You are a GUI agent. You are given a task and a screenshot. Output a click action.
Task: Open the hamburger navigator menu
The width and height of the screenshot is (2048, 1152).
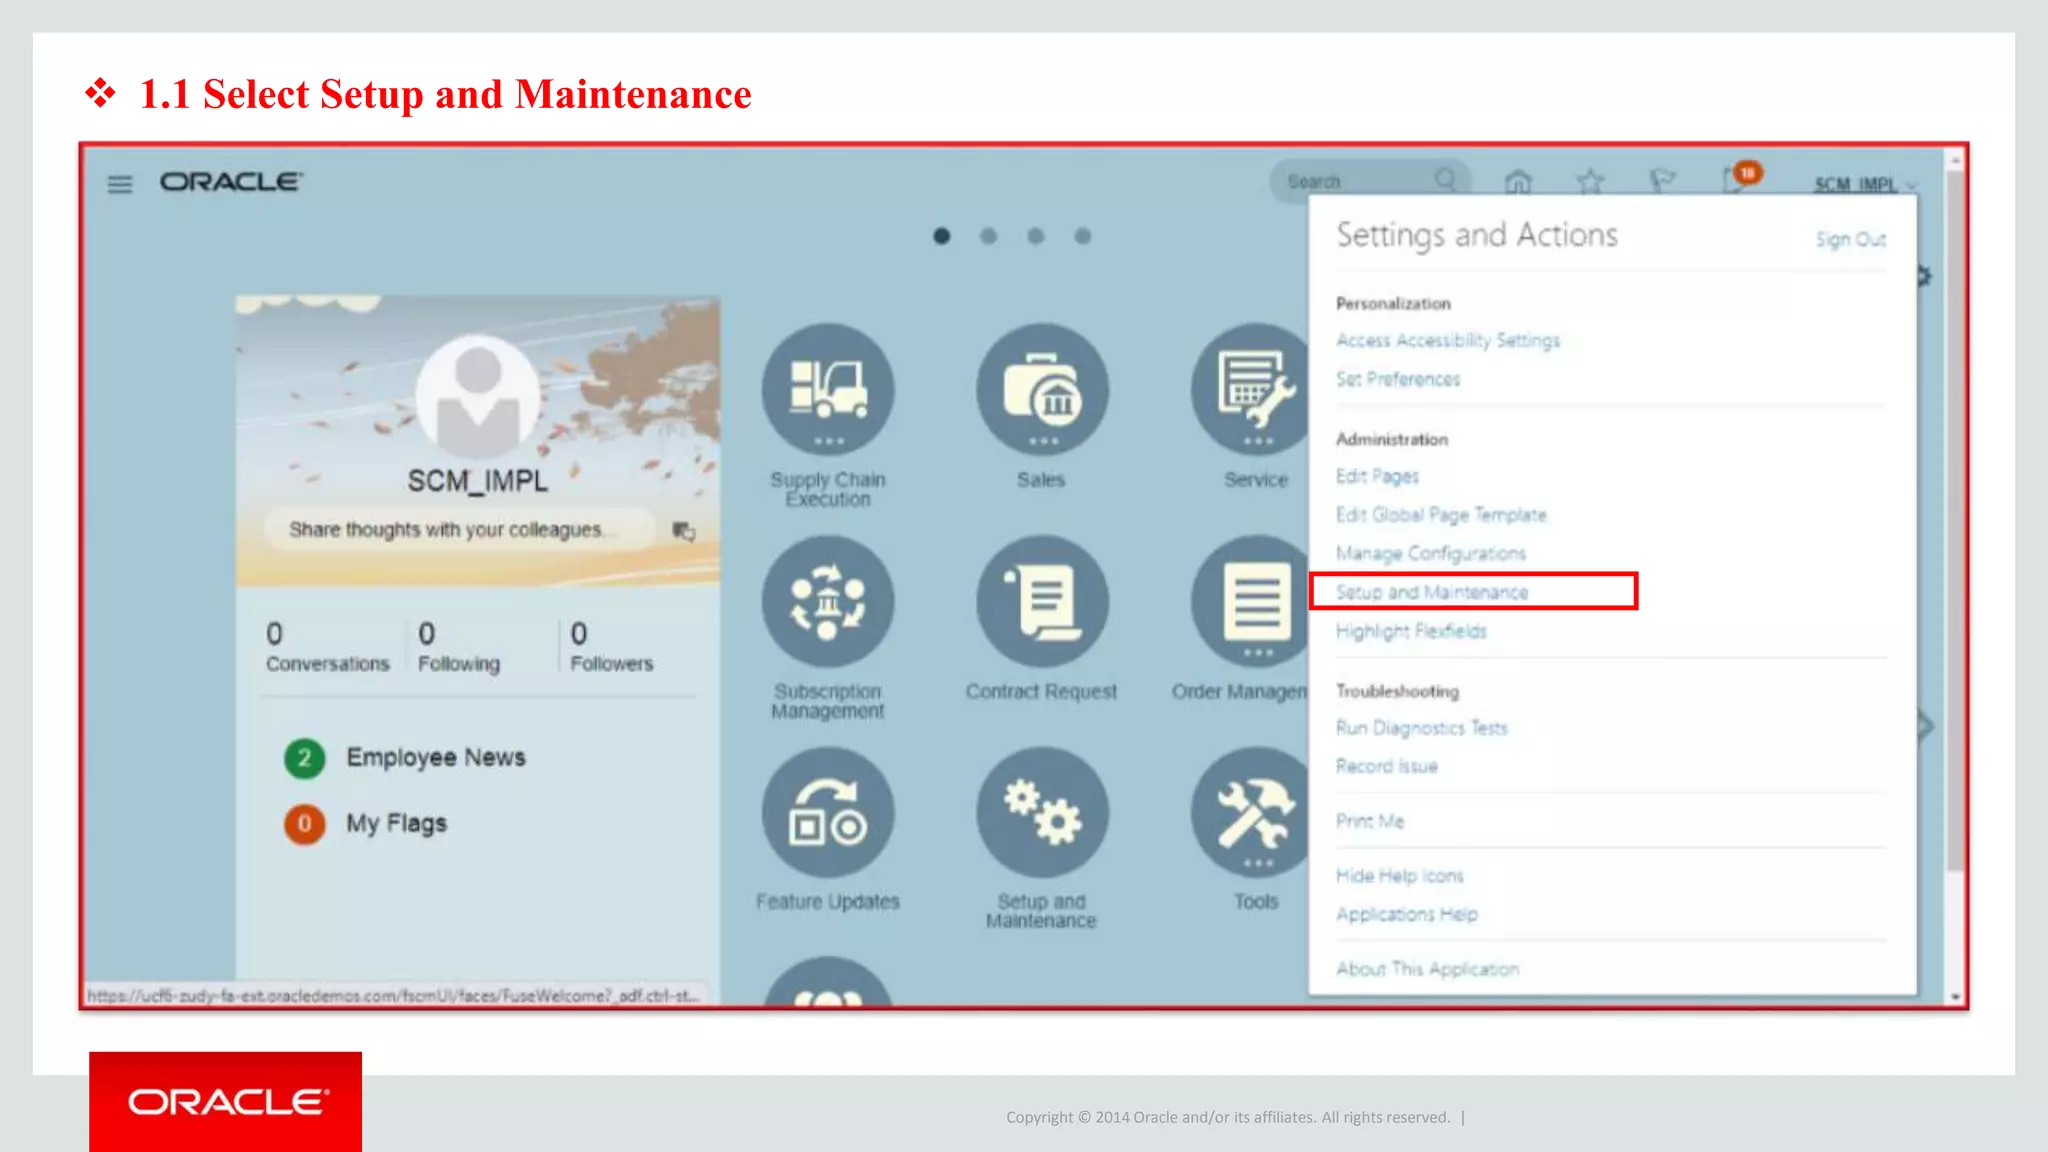[x=120, y=184]
